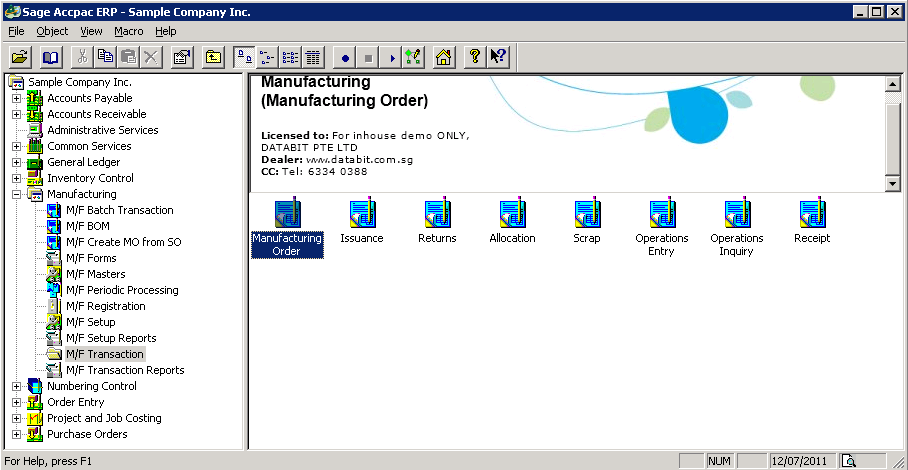Viewport: 908px width, 470px height.
Task: Select M/F Masters in the tree
Action: click(96, 274)
